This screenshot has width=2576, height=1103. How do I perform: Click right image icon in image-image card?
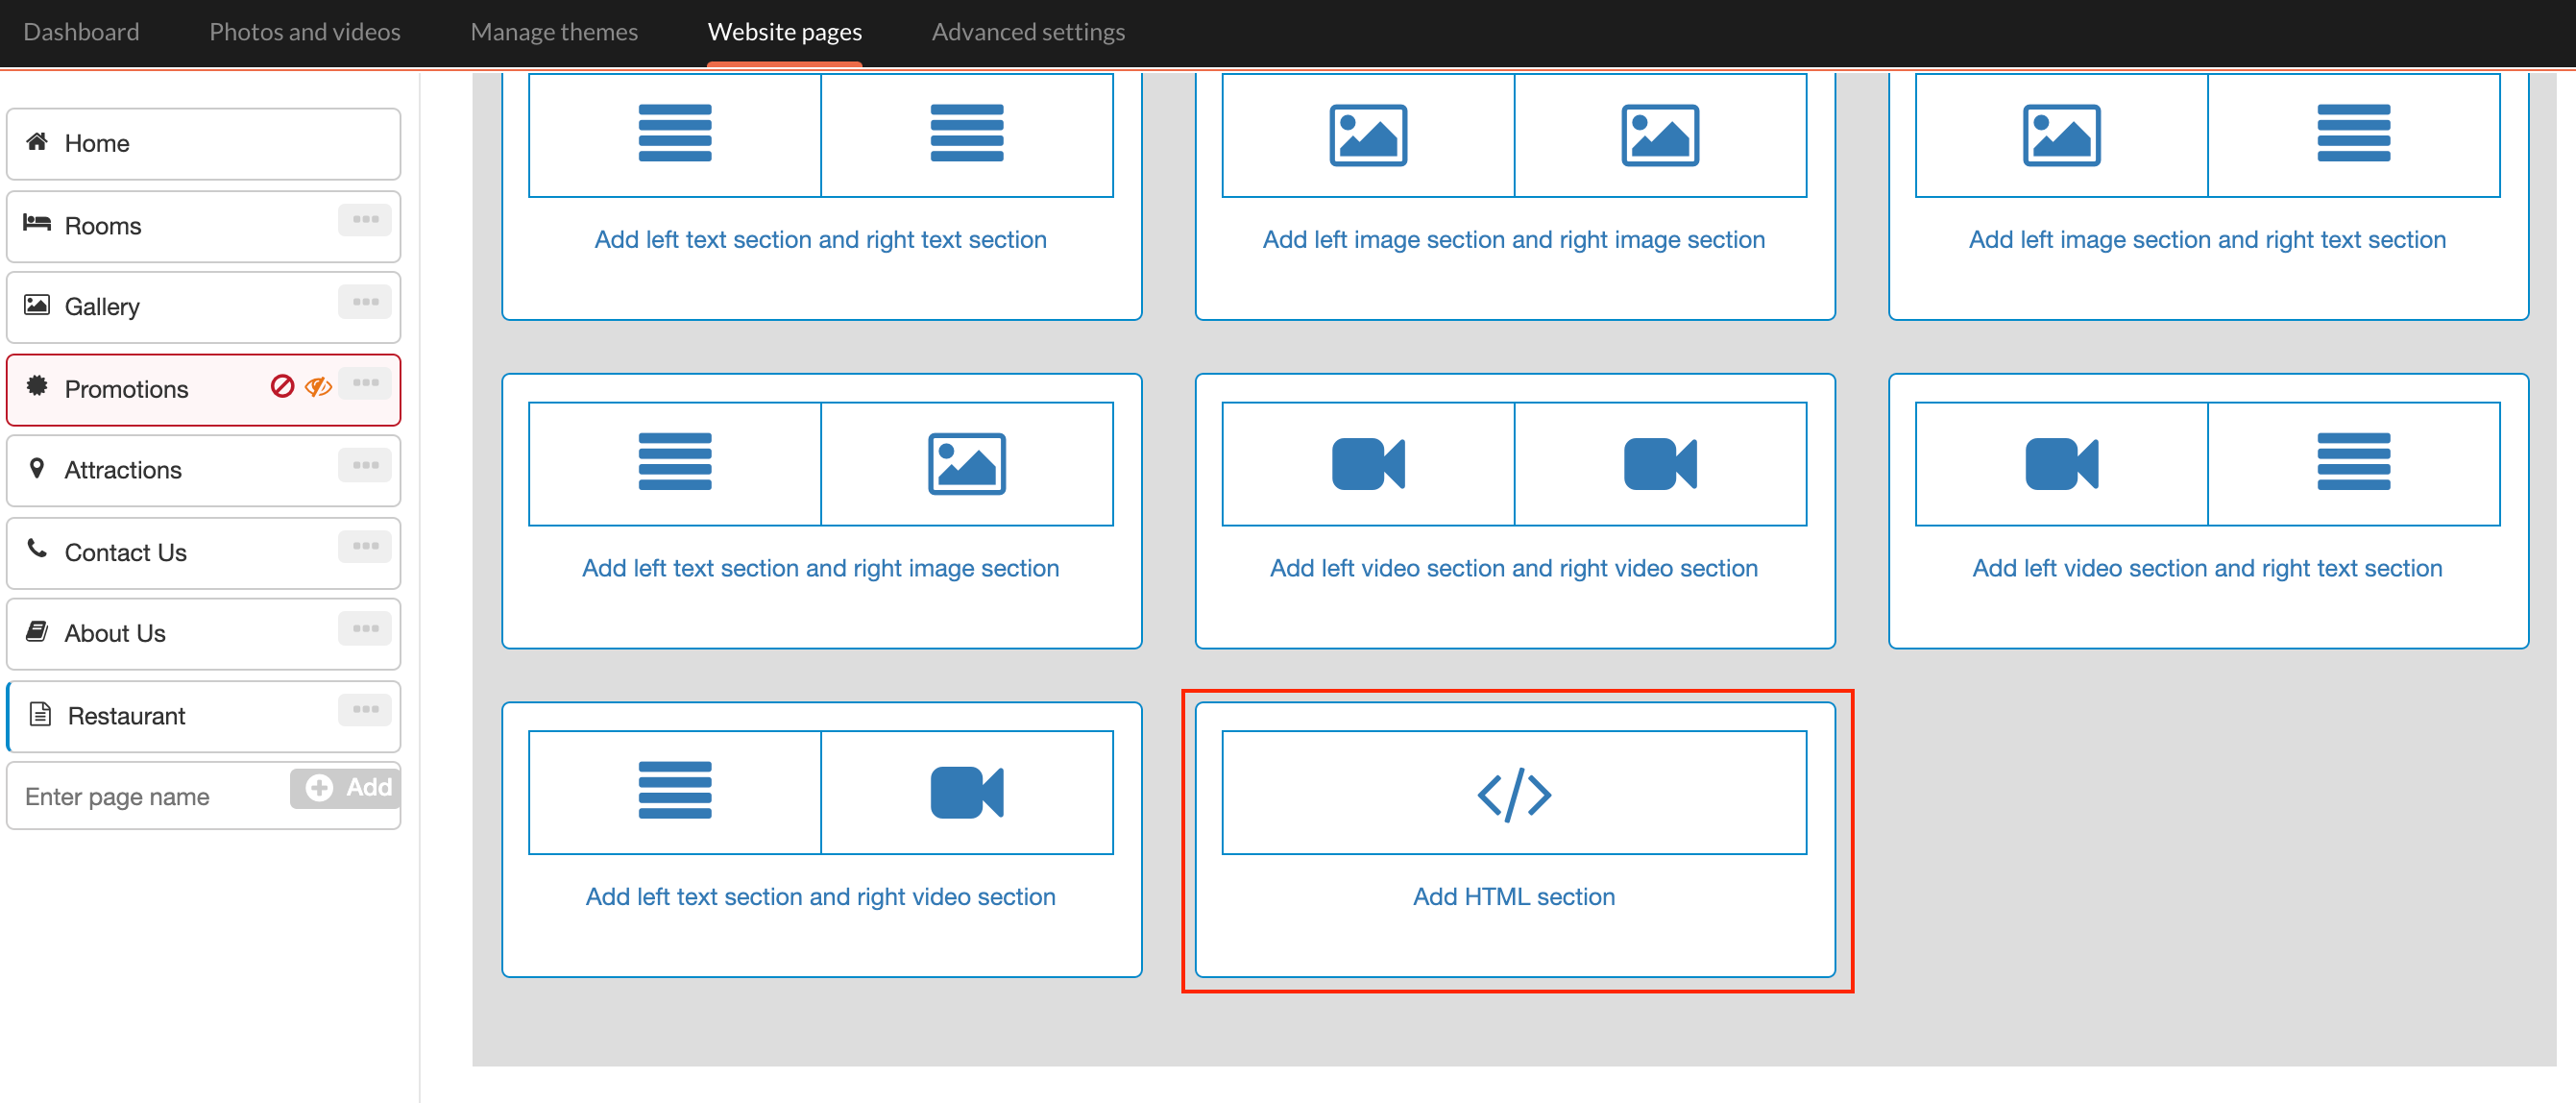coord(1660,135)
